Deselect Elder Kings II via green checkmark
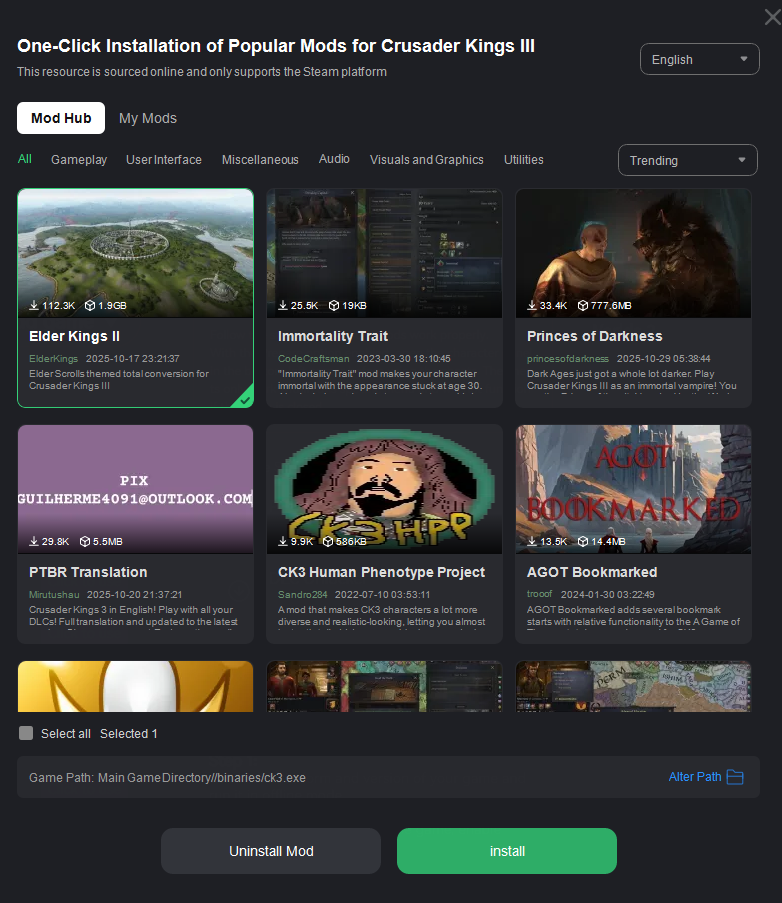782x903 pixels. coord(245,399)
